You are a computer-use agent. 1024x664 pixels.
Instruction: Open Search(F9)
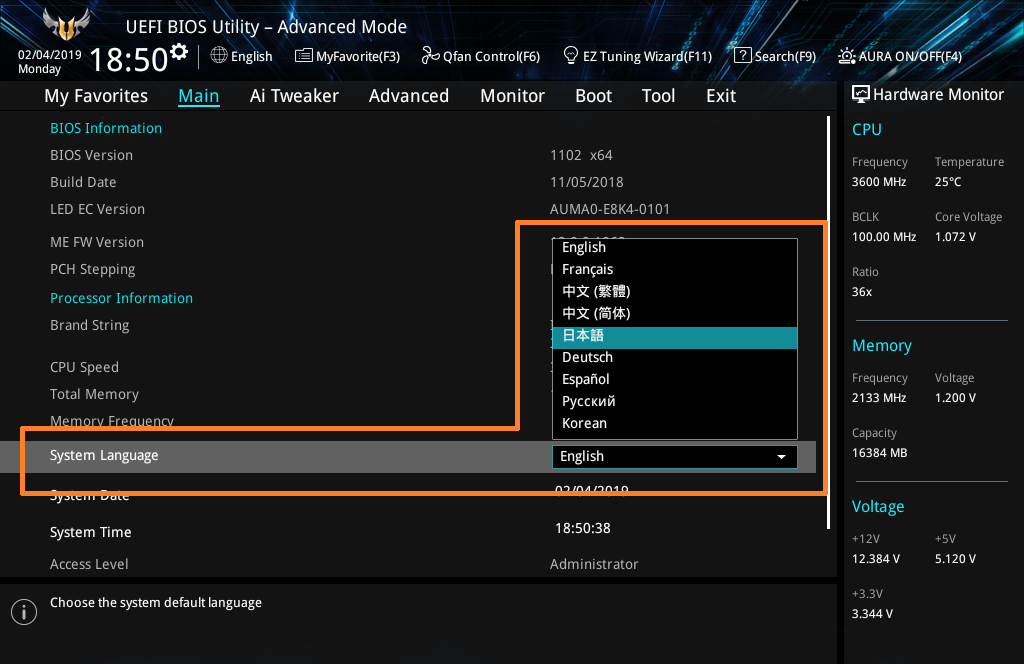point(786,57)
